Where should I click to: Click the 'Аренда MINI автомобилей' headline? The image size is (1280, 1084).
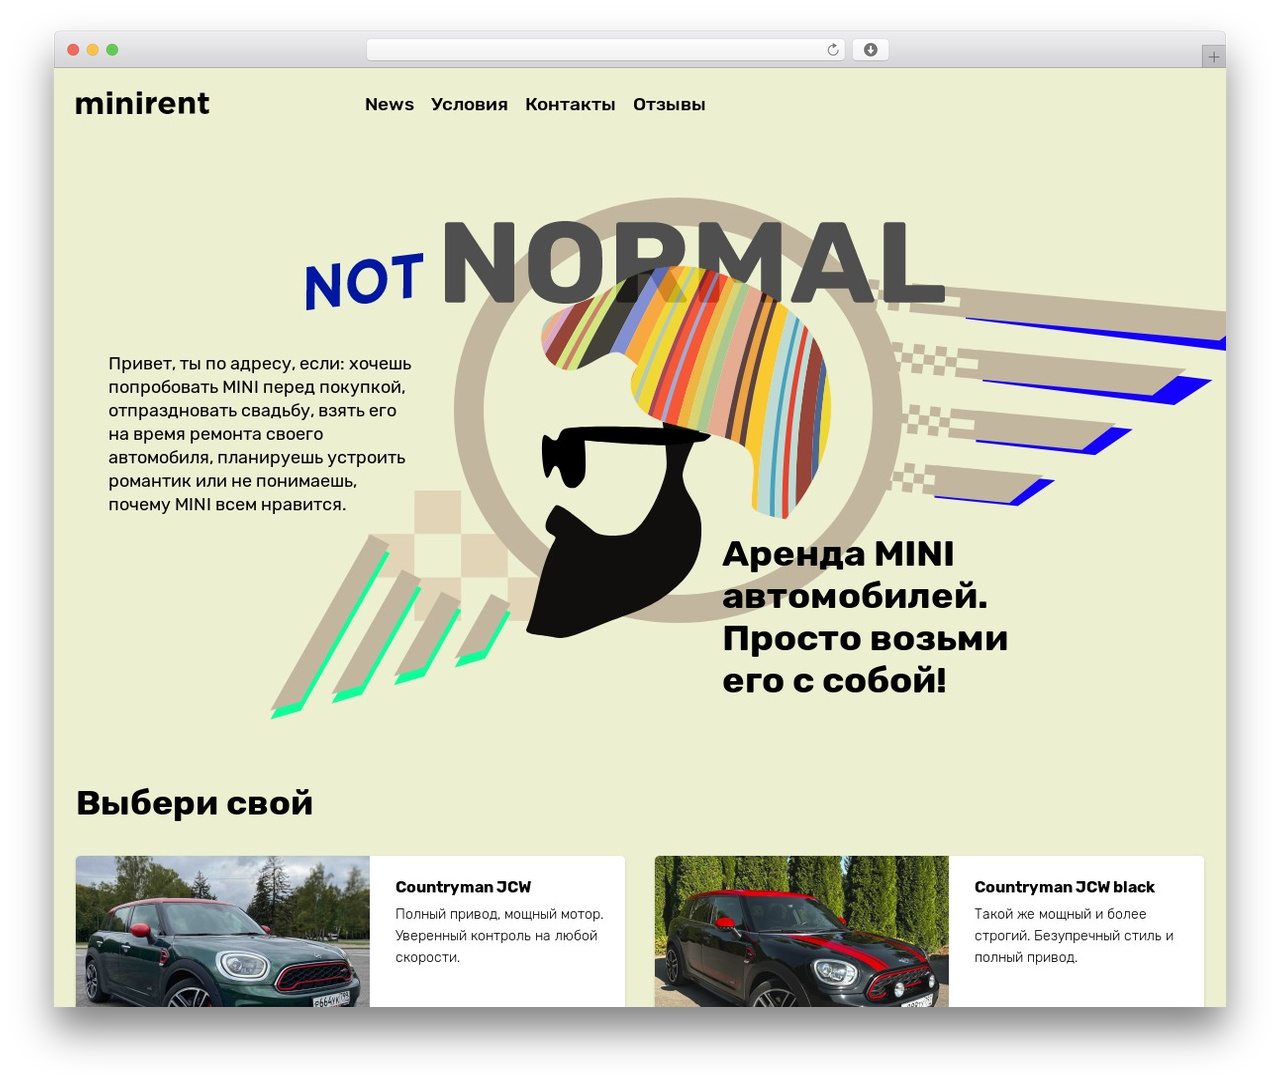click(865, 617)
